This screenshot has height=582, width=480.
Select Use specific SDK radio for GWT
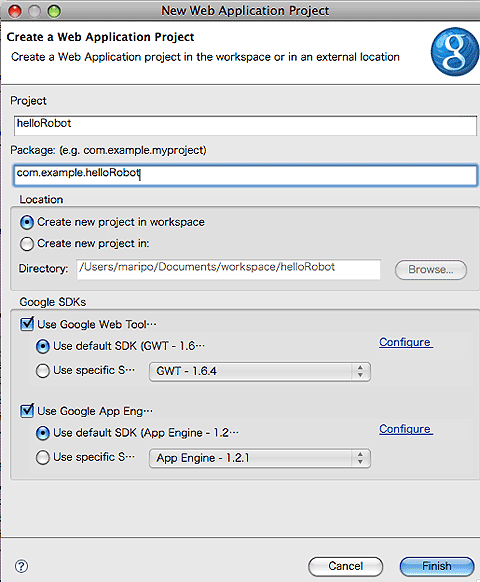(x=43, y=370)
